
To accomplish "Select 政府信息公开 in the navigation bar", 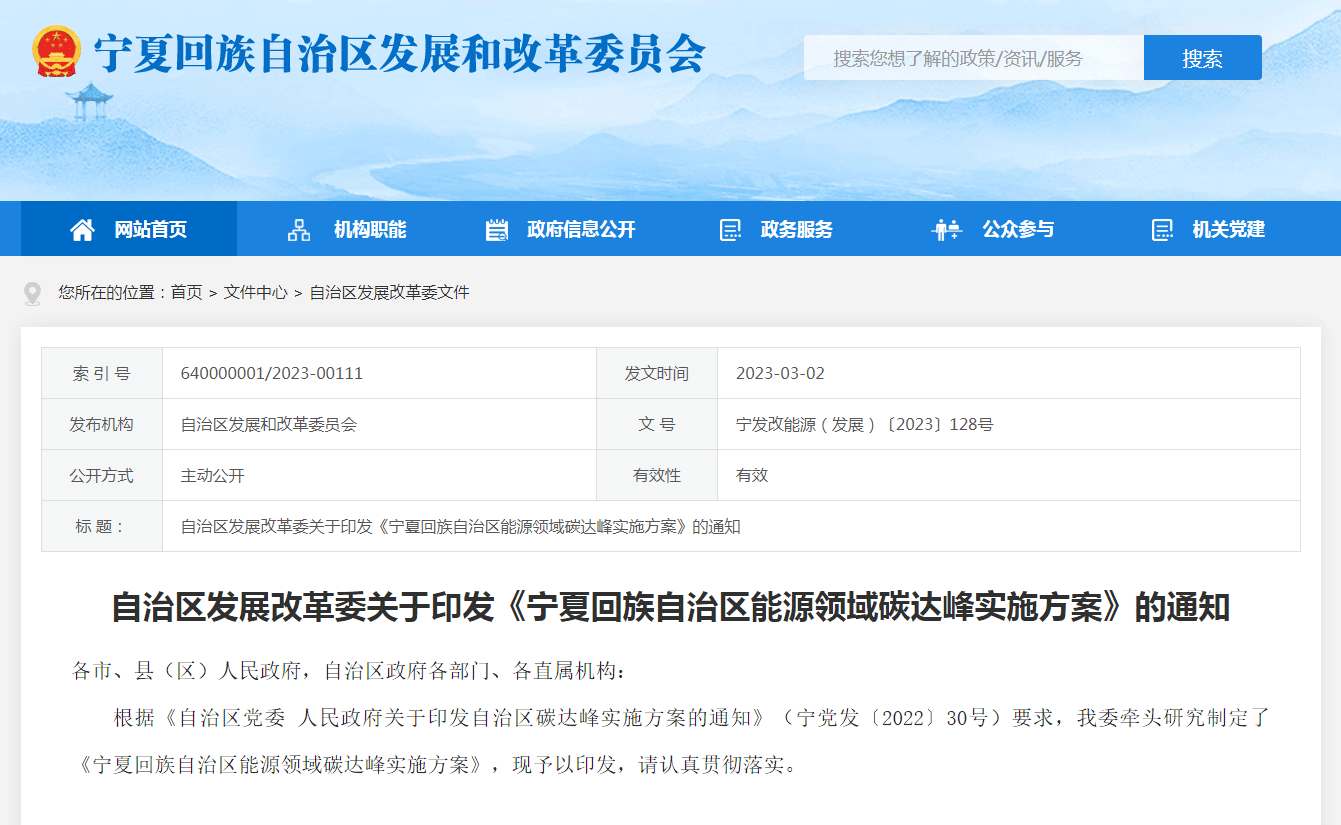I will [x=581, y=230].
